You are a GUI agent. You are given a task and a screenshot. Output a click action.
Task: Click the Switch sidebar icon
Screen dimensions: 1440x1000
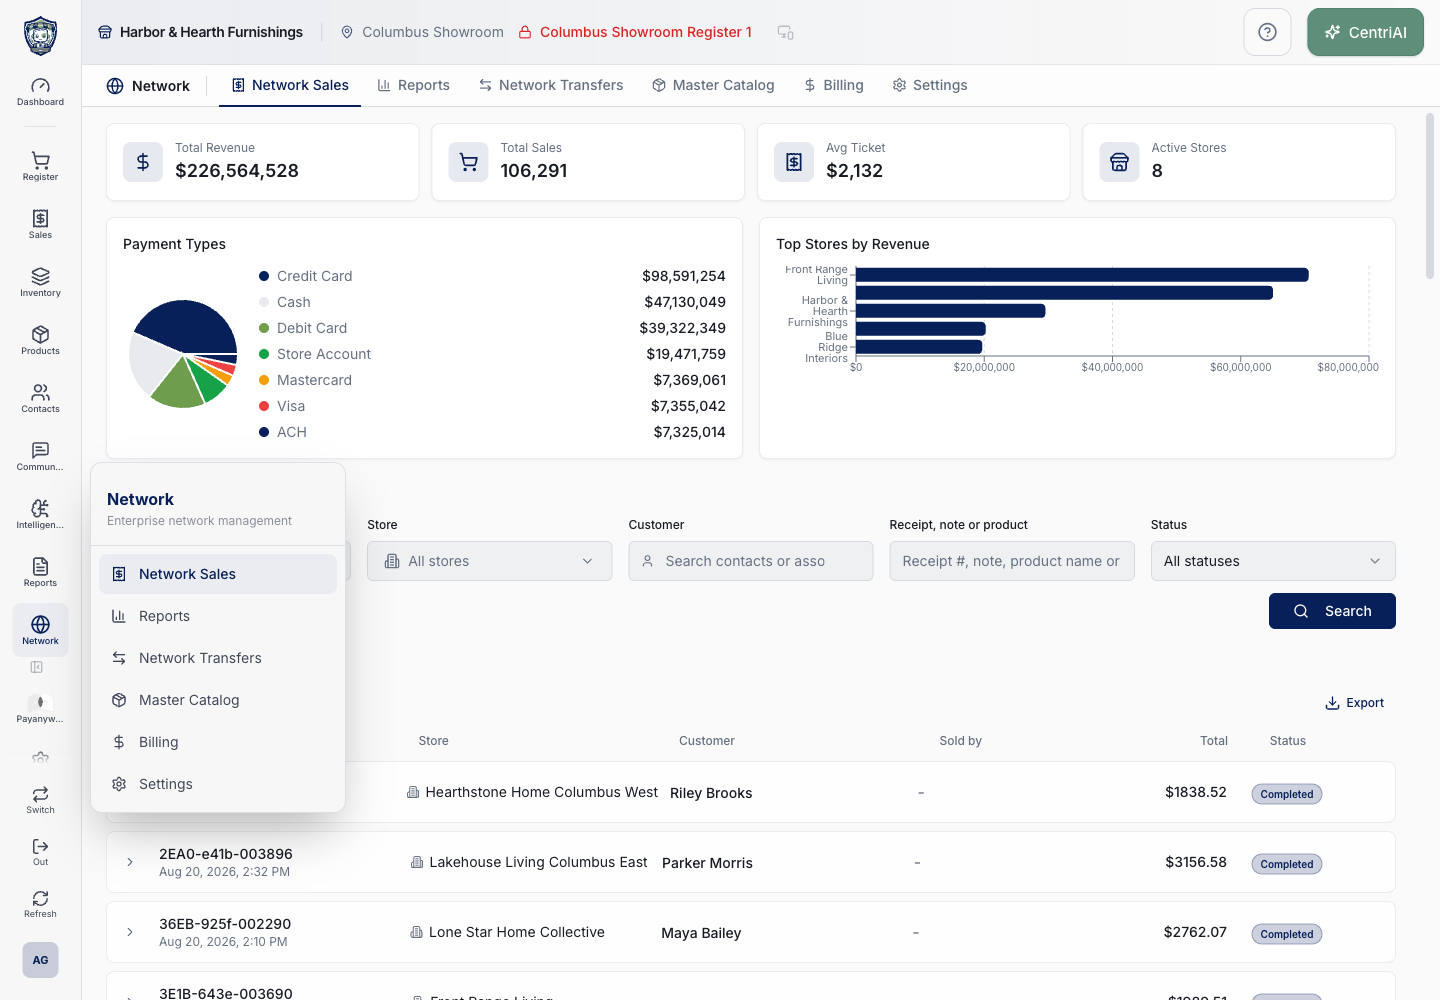pos(40,800)
